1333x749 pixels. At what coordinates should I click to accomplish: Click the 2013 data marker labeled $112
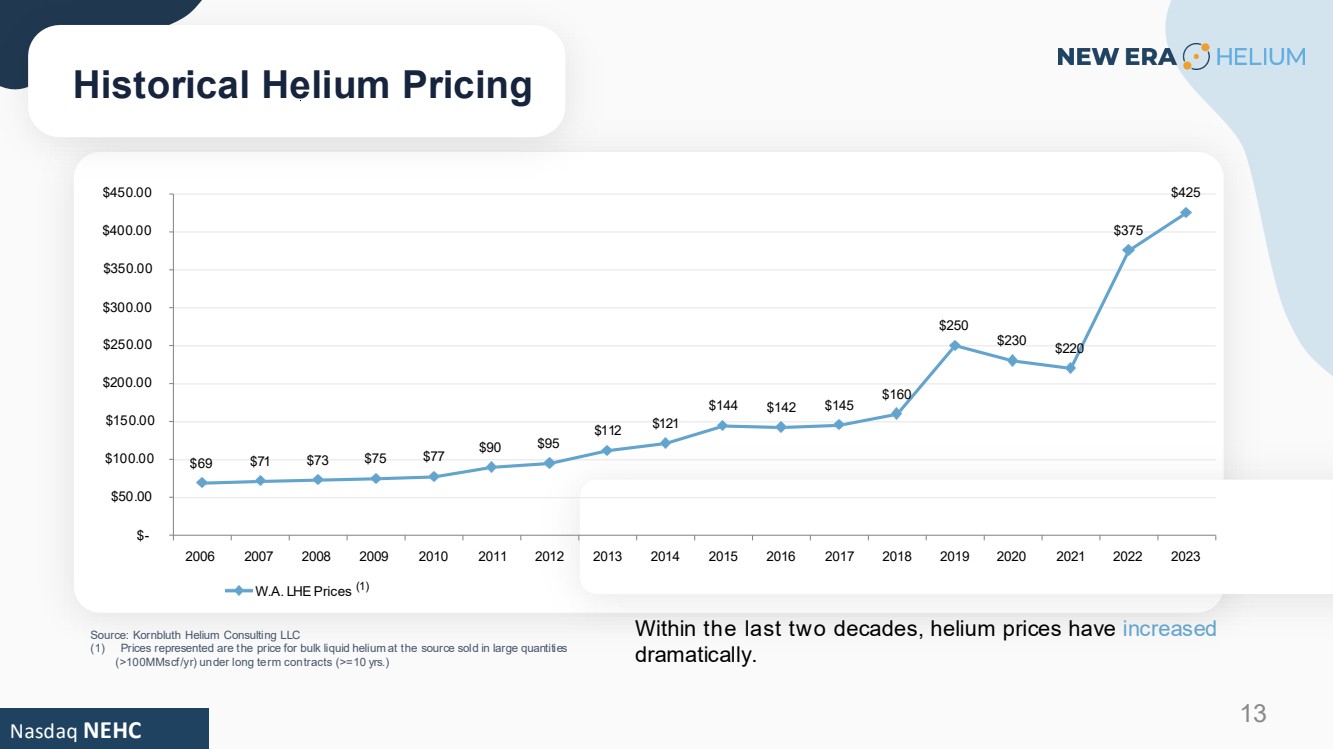coord(607,450)
